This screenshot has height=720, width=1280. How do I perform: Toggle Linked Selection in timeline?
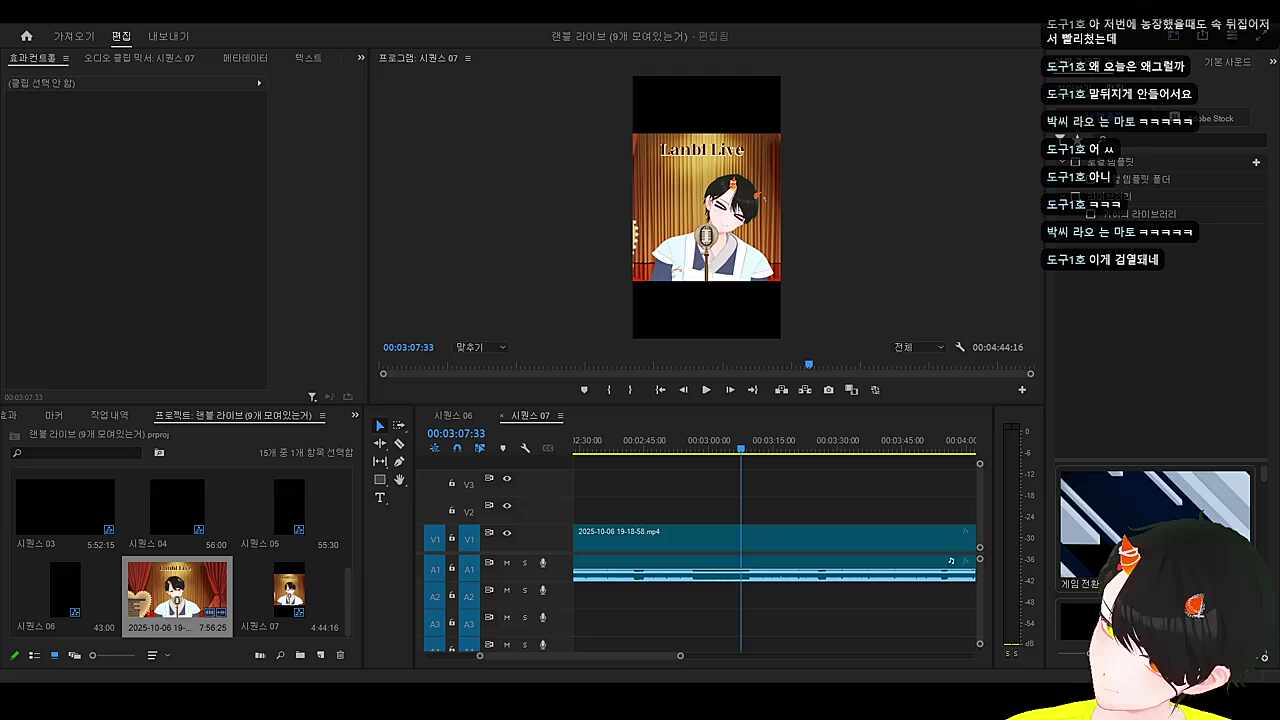[x=480, y=448]
